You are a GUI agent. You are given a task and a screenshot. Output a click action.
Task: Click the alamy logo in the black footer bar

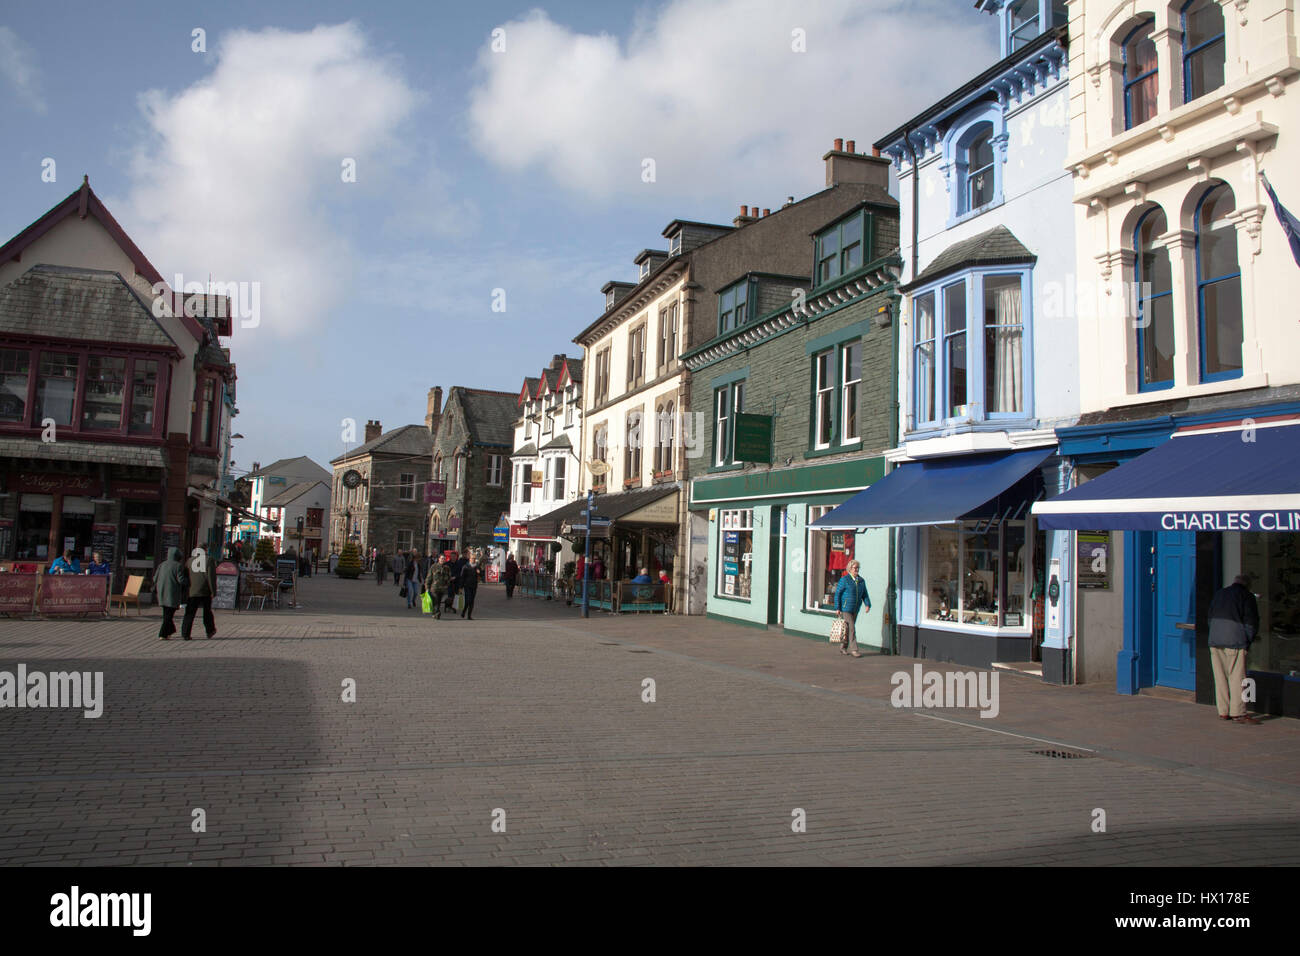[101, 911]
